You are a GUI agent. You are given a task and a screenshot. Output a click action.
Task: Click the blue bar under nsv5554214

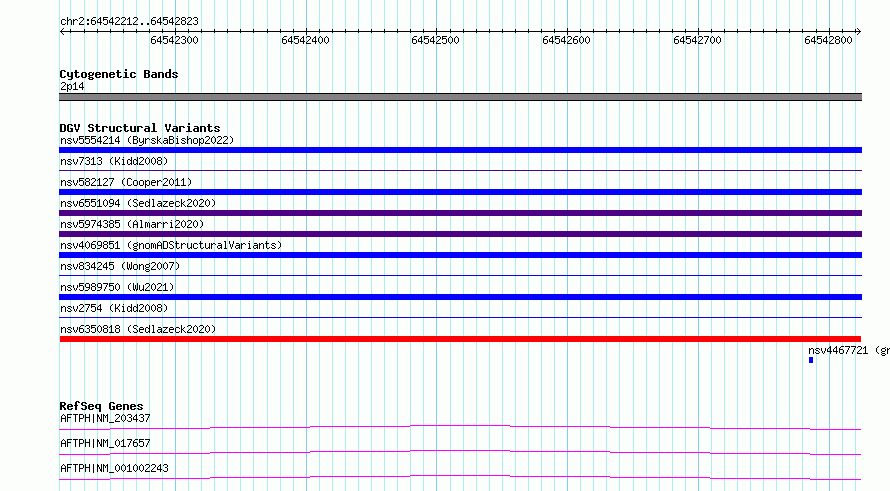click(x=460, y=150)
